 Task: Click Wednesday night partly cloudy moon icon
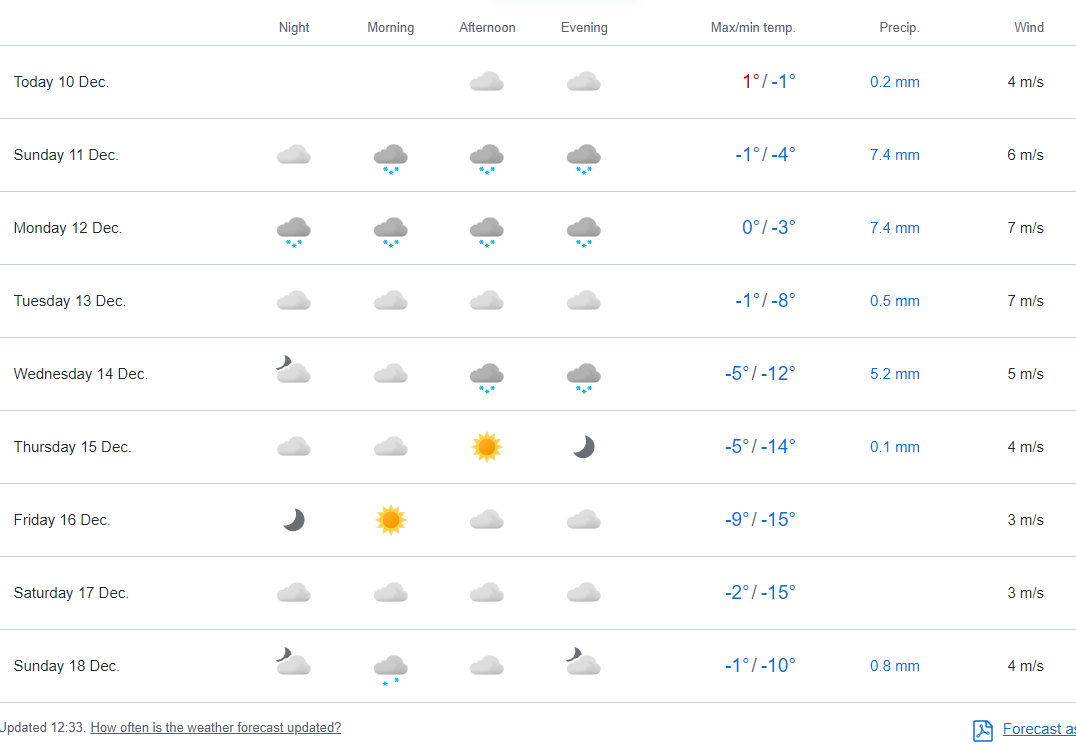(293, 372)
